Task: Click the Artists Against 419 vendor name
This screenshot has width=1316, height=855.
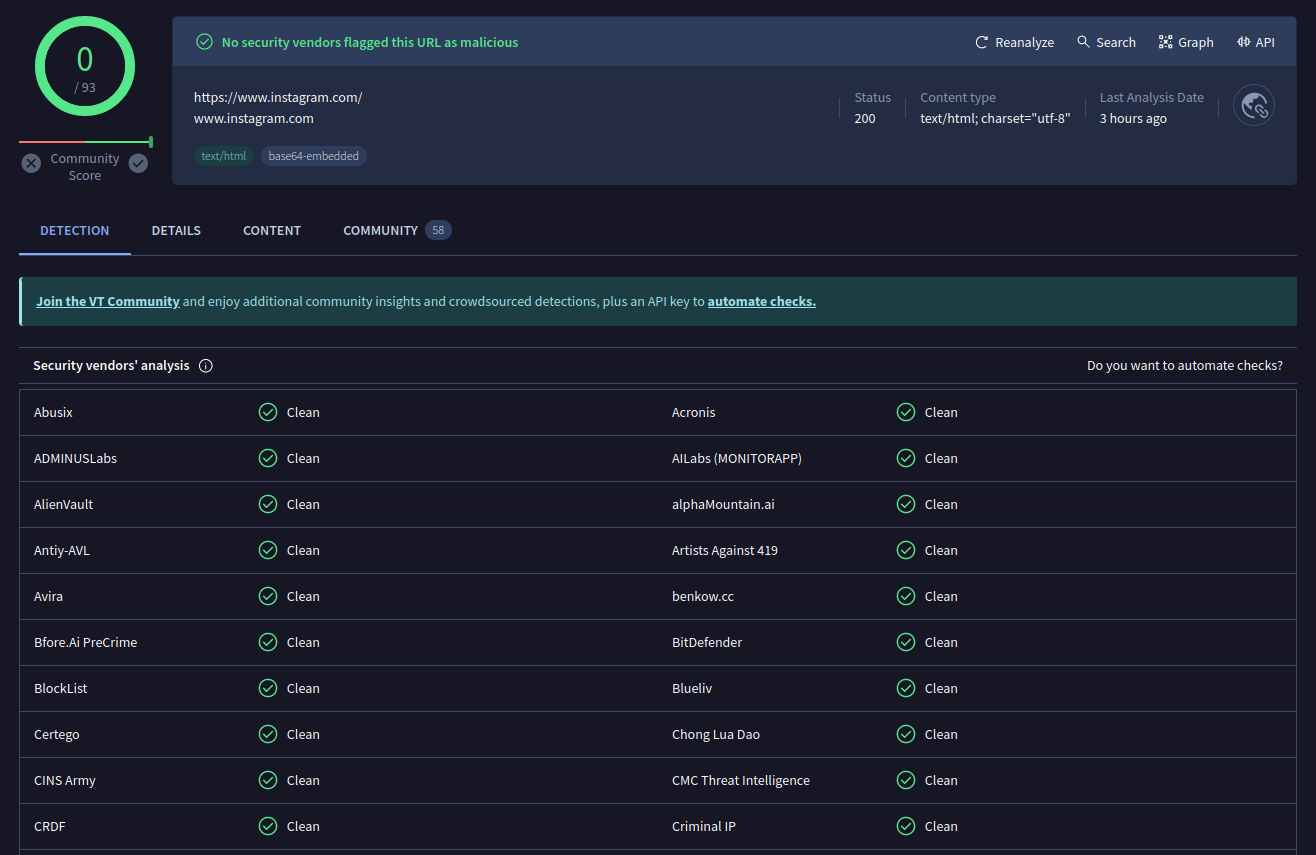Action: click(x=725, y=550)
